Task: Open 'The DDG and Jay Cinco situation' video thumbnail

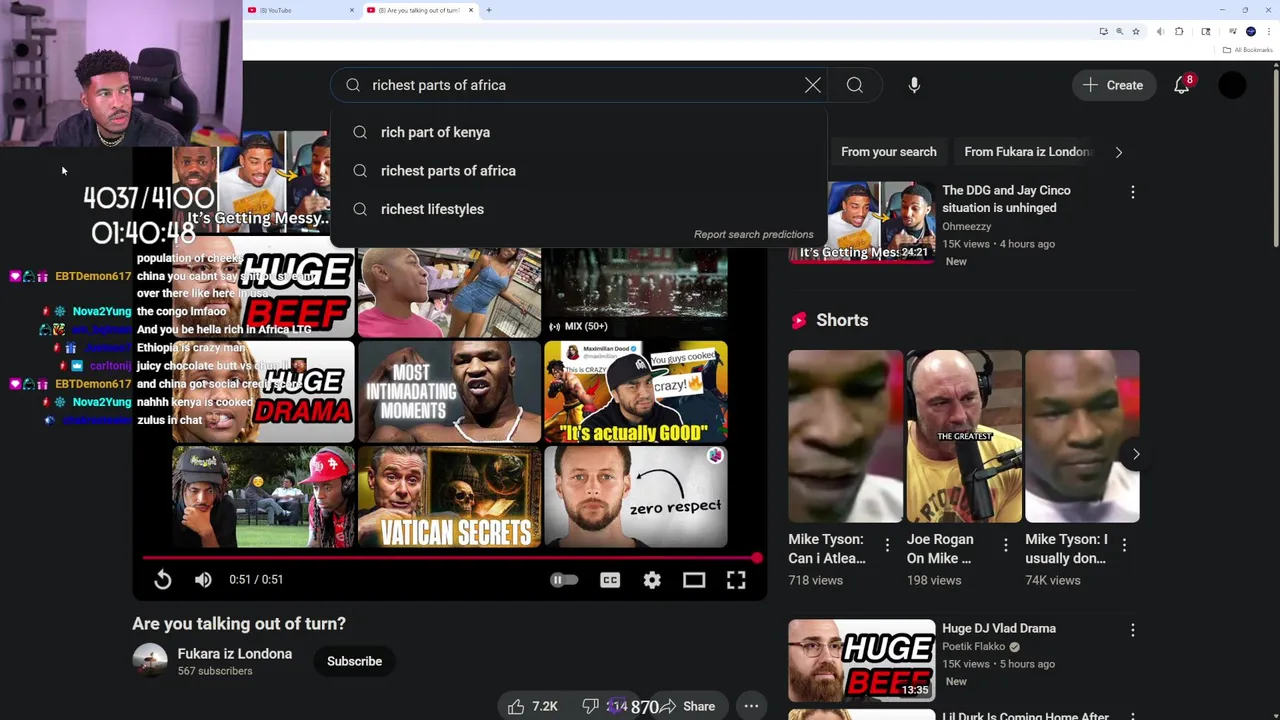Action: coord(861,221)
